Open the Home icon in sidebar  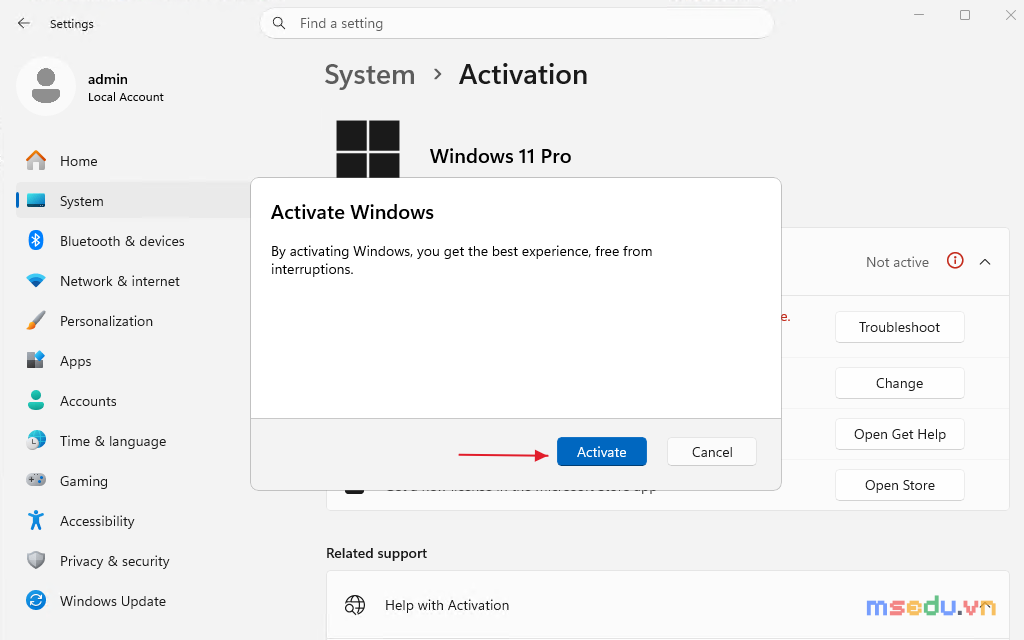pos(36,161)
